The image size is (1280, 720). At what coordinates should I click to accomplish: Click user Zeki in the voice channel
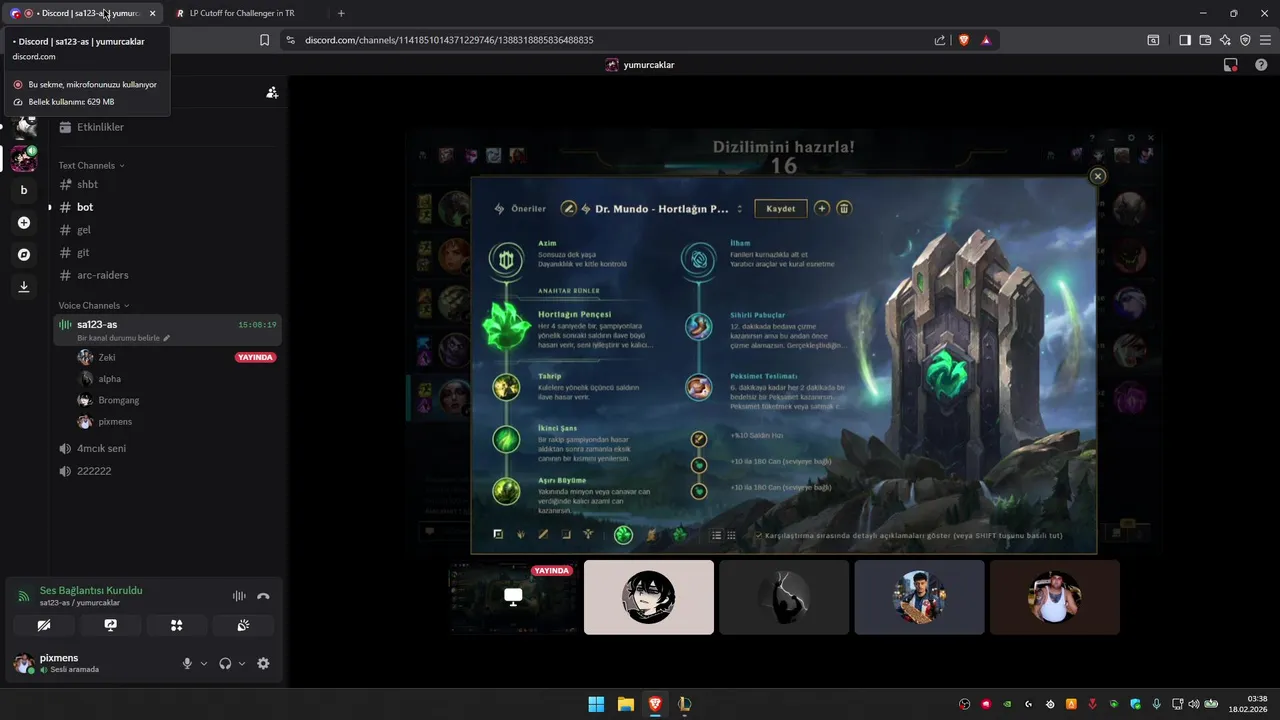[x=176, y=357]
